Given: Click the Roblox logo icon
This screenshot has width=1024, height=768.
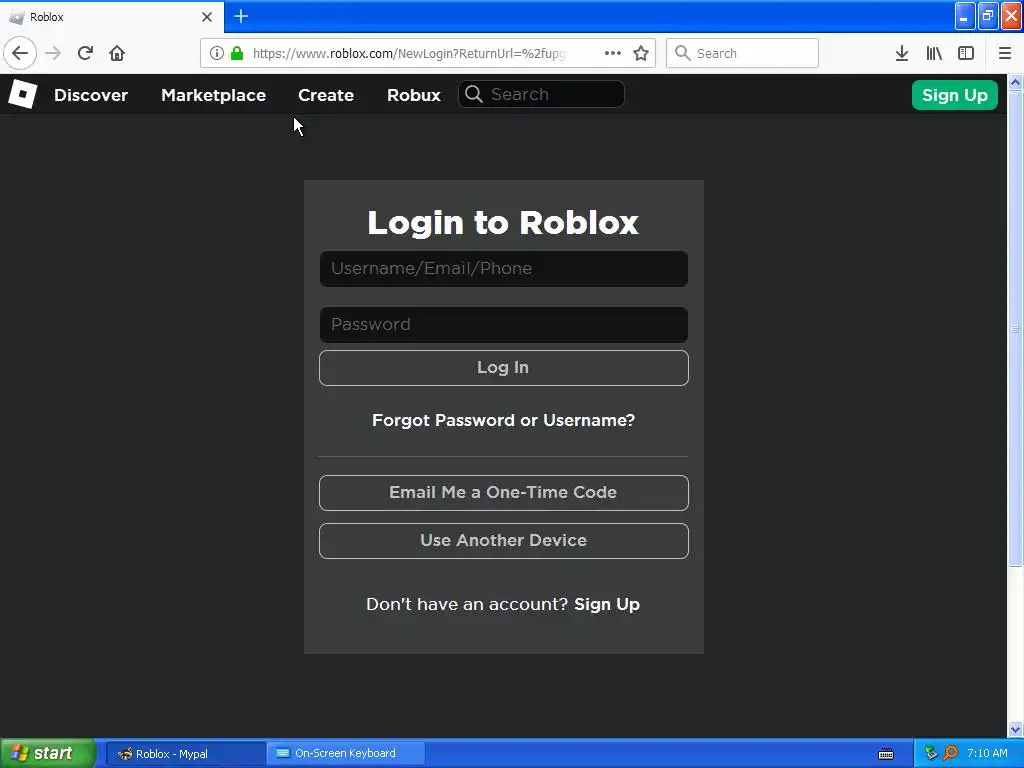Looking at the screenshot, I should tap(22, 95).
